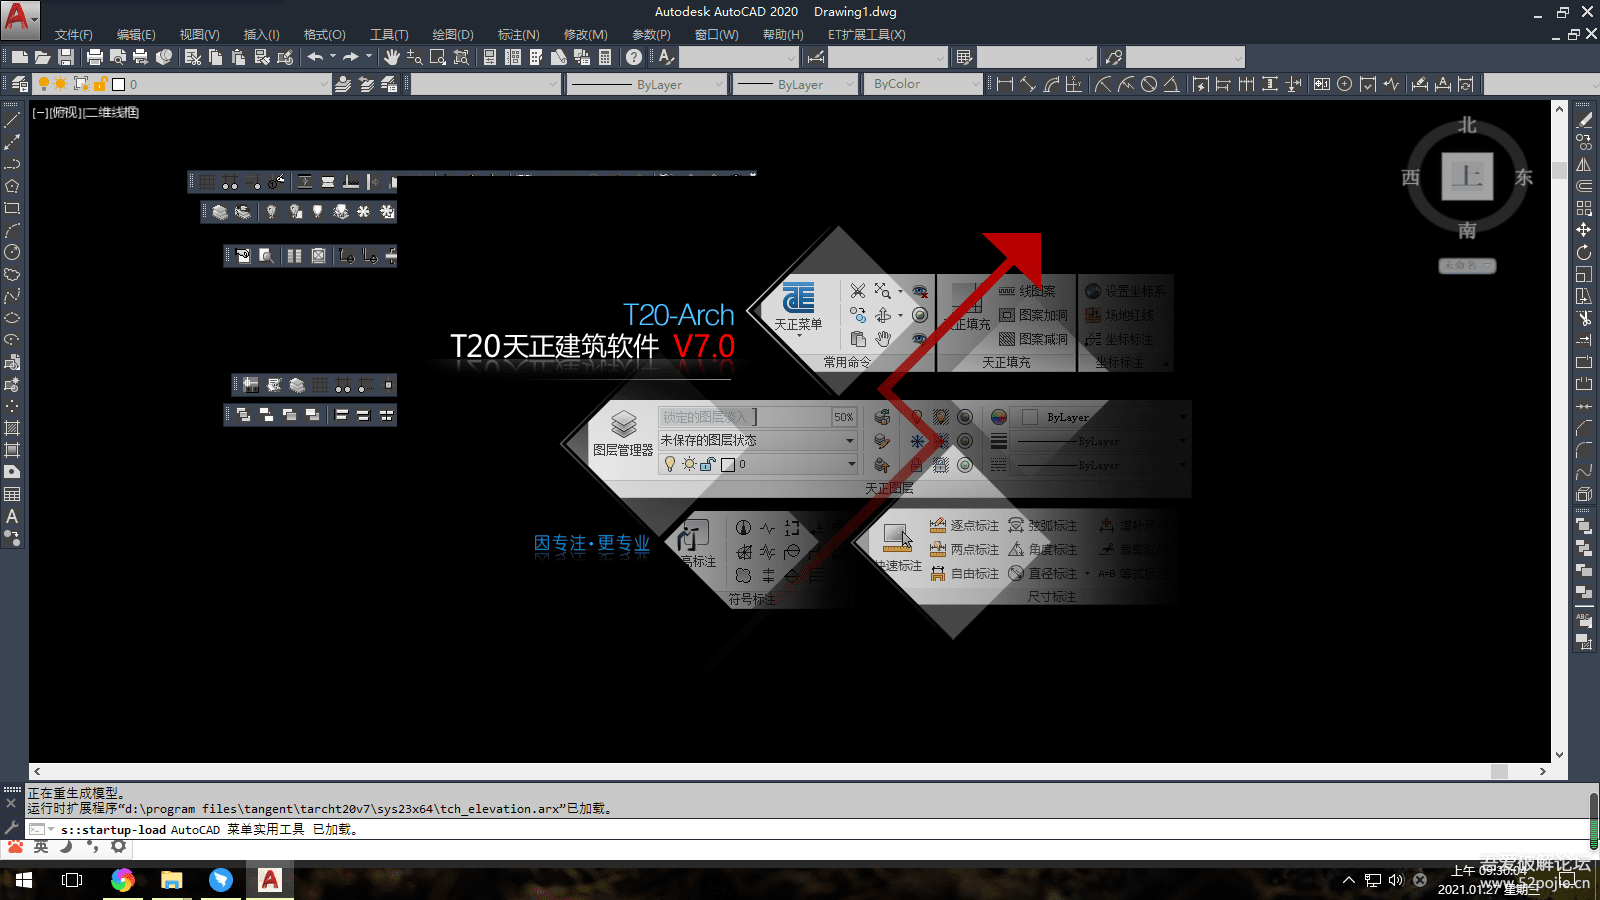The width and height of the screenshot is (1600, 900).
Task: Click the [二维线框] visual style control
Action: (x=111, y=112)
